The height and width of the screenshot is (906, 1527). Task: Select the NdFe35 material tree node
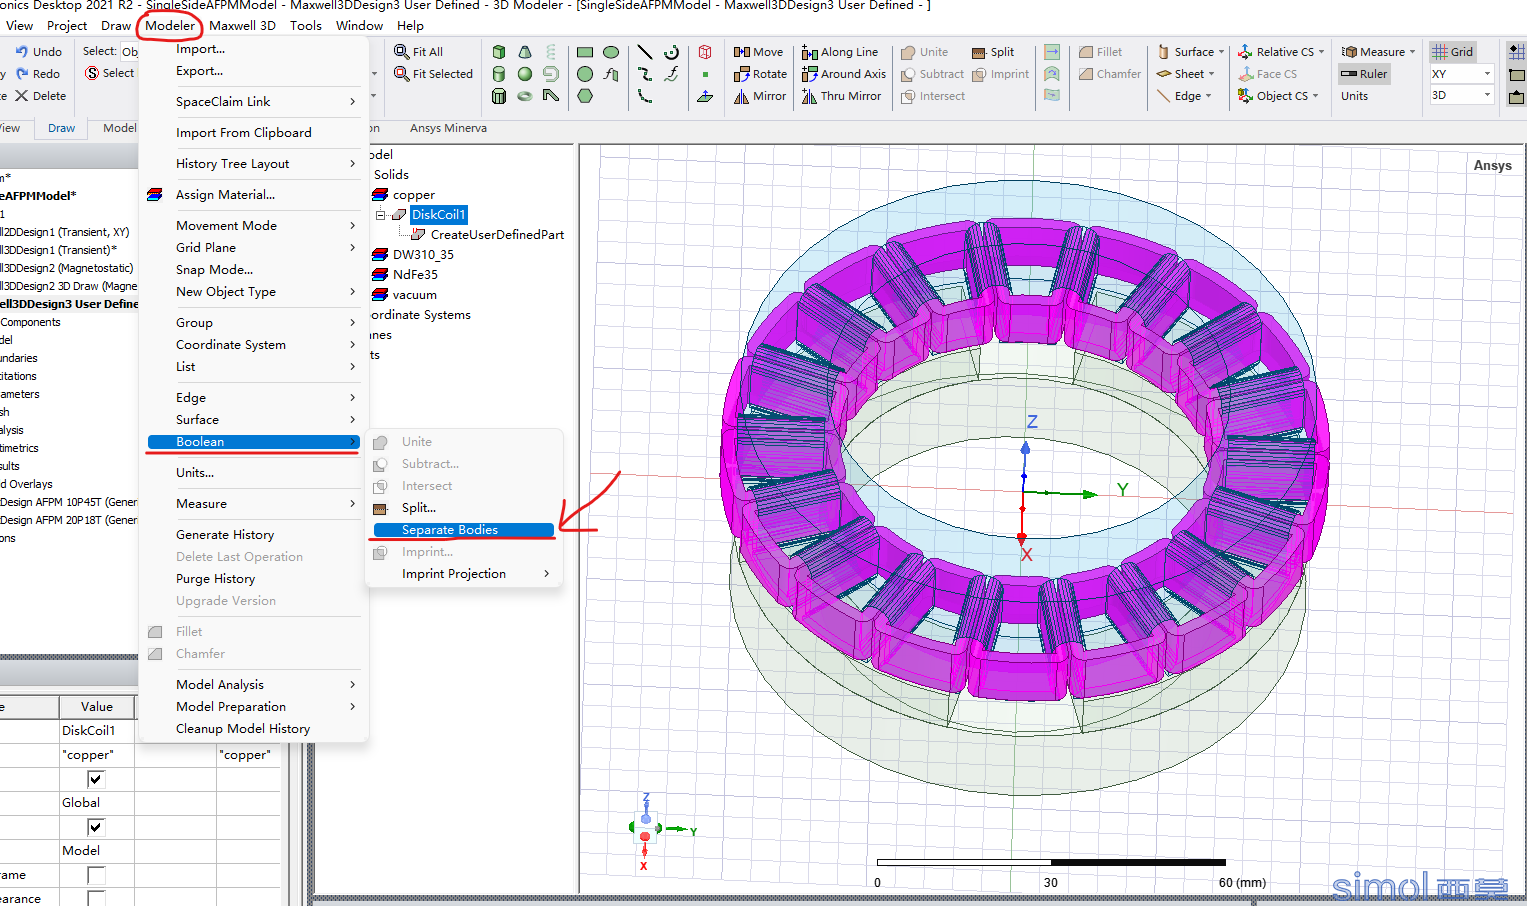coord(415,275)
